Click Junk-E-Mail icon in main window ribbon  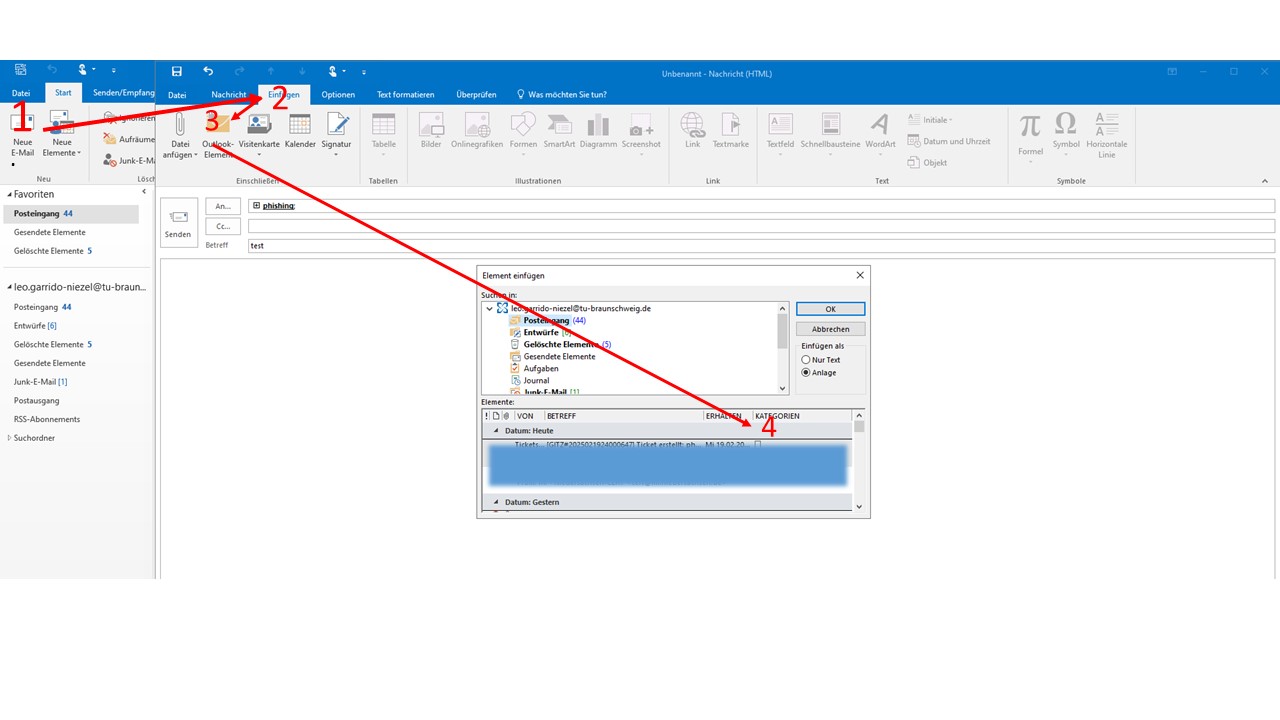click(x=111, y=160)
